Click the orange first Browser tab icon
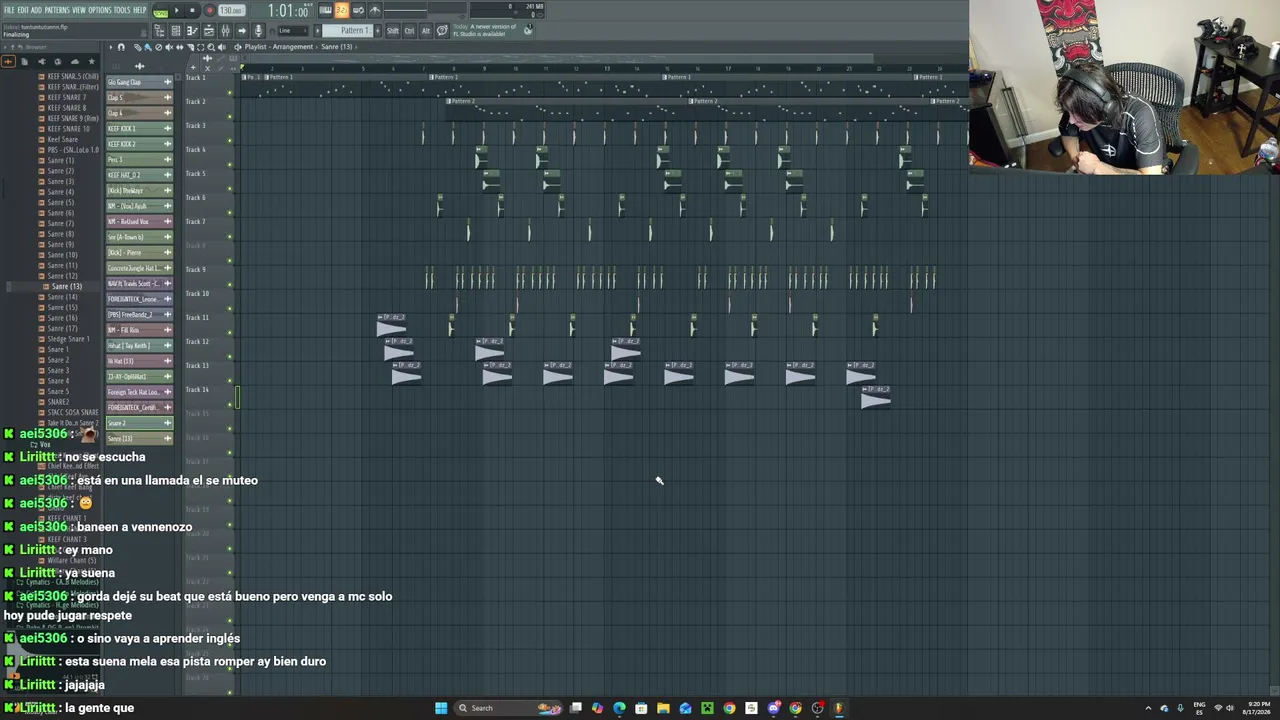The width and height of the screenshot is (1280, 720). [8, 62]
